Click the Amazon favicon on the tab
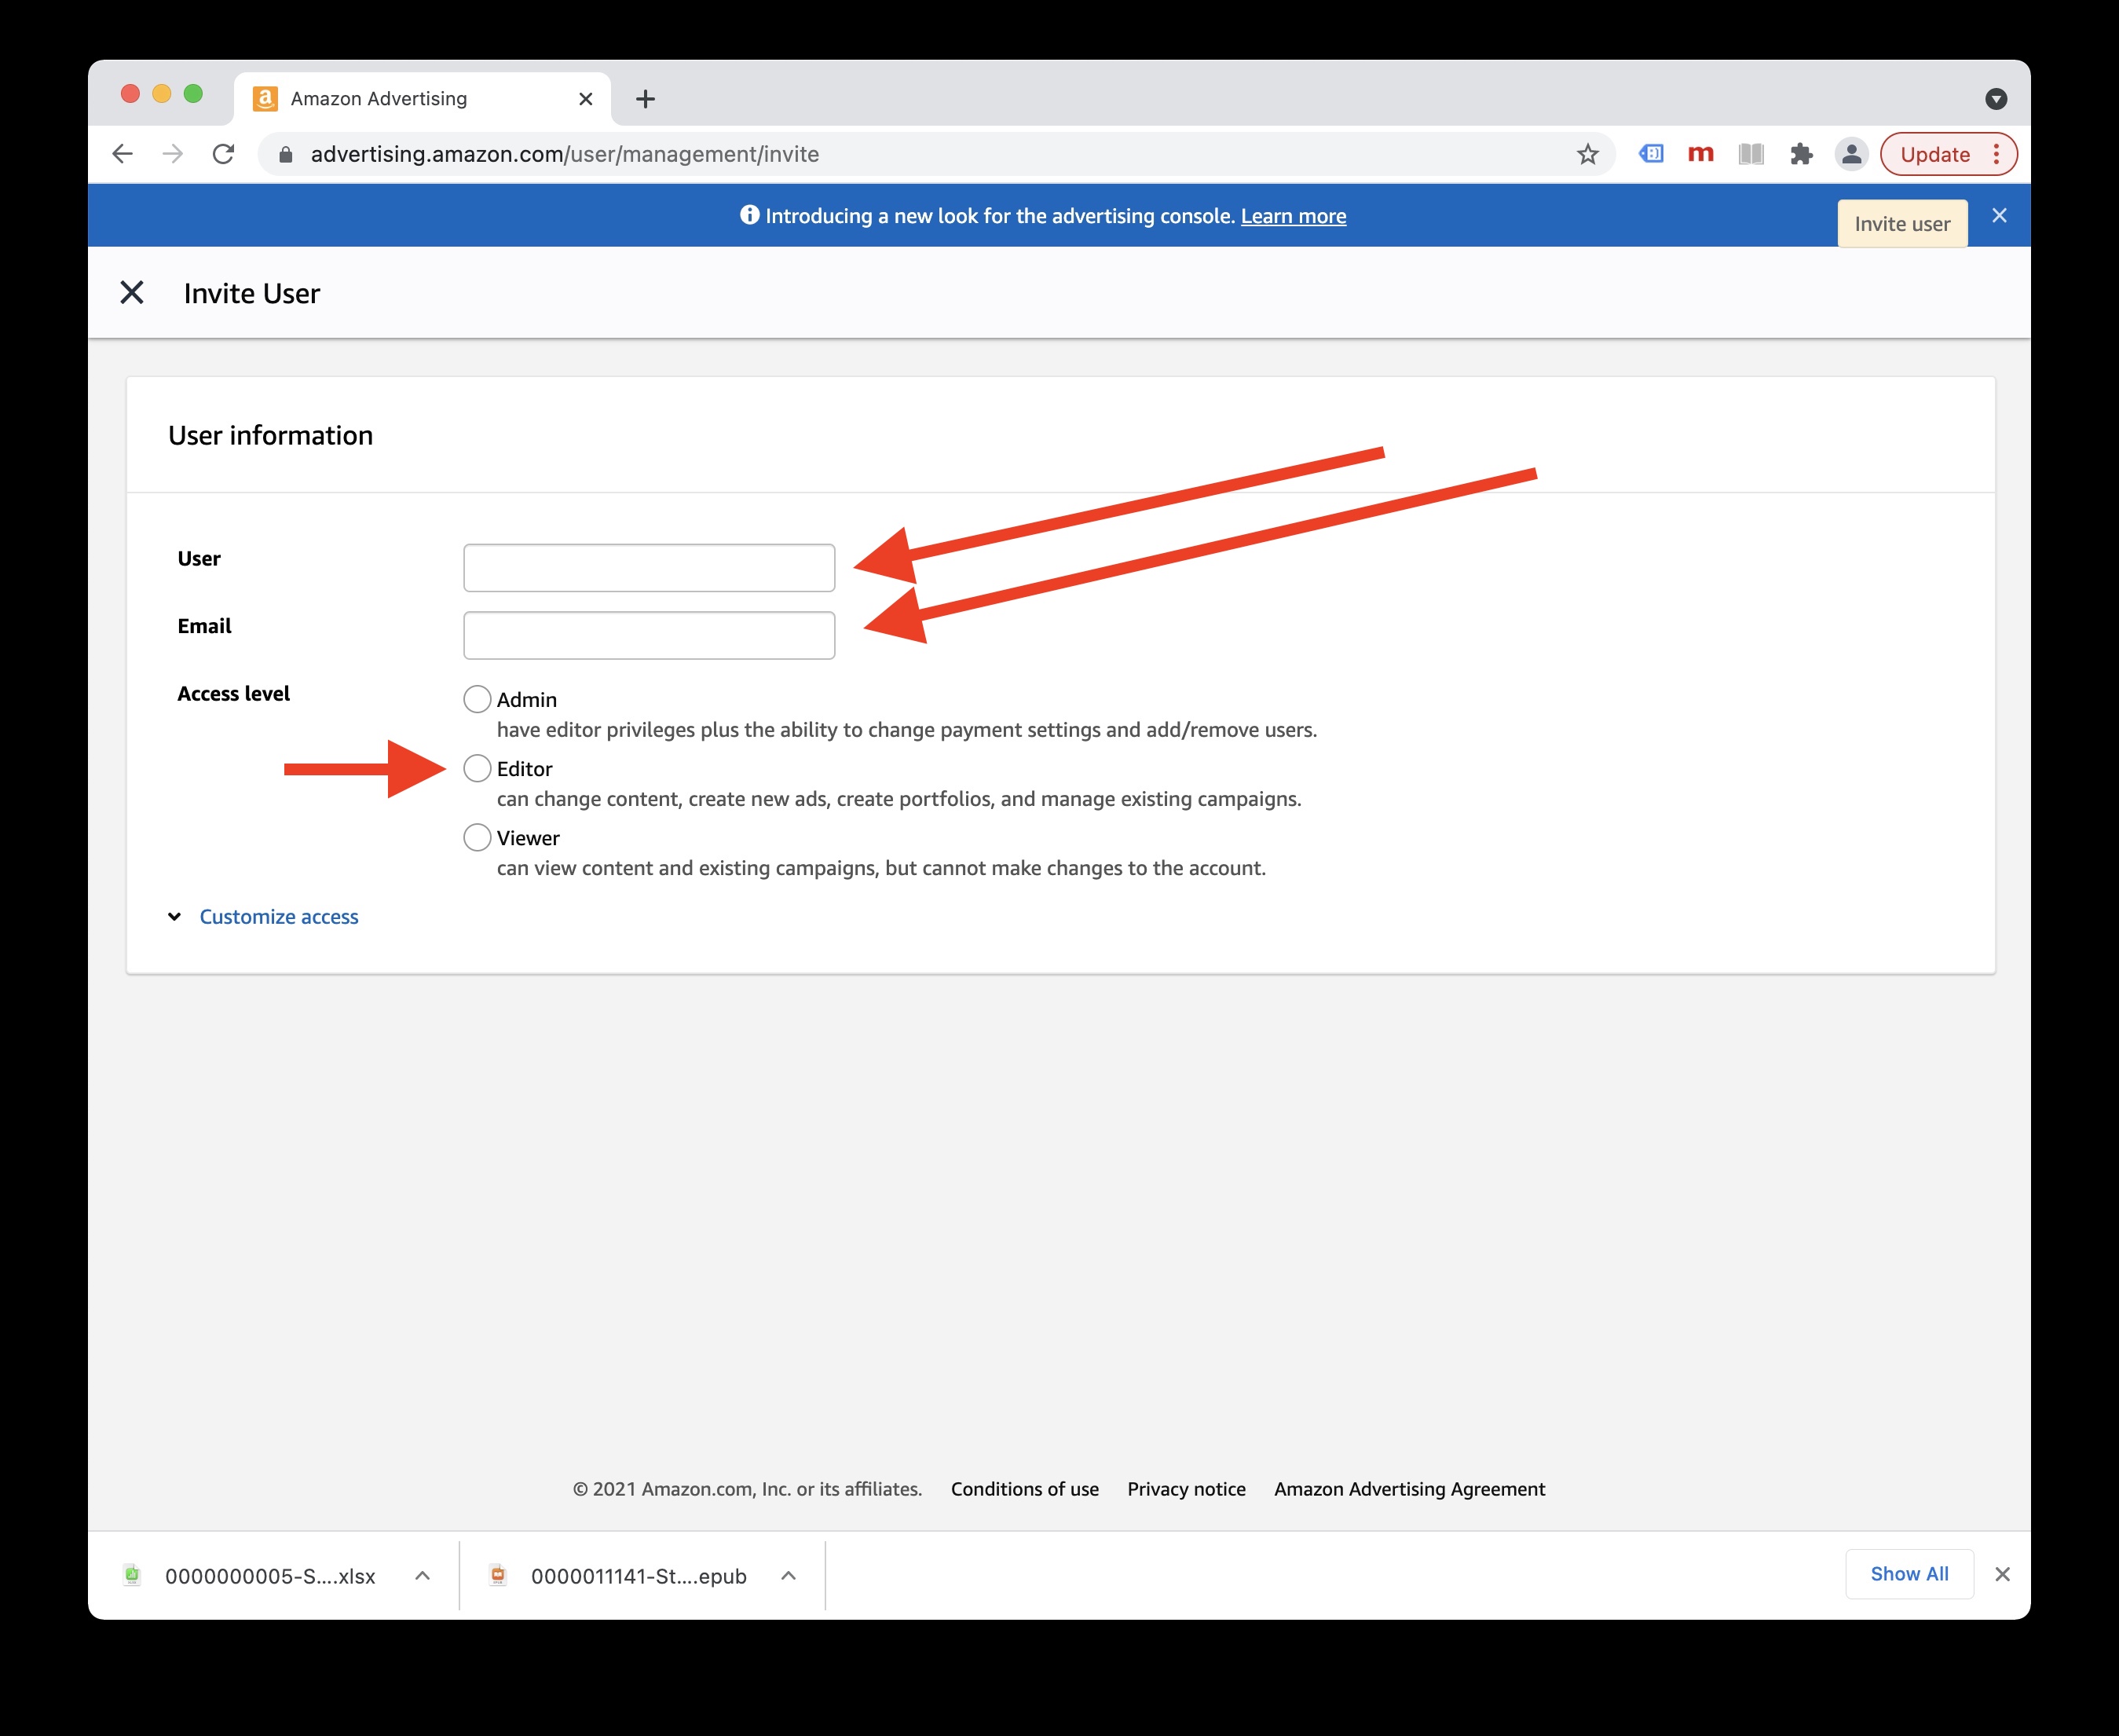This screenshot has width=2119, height=1736. coord(265,99)
